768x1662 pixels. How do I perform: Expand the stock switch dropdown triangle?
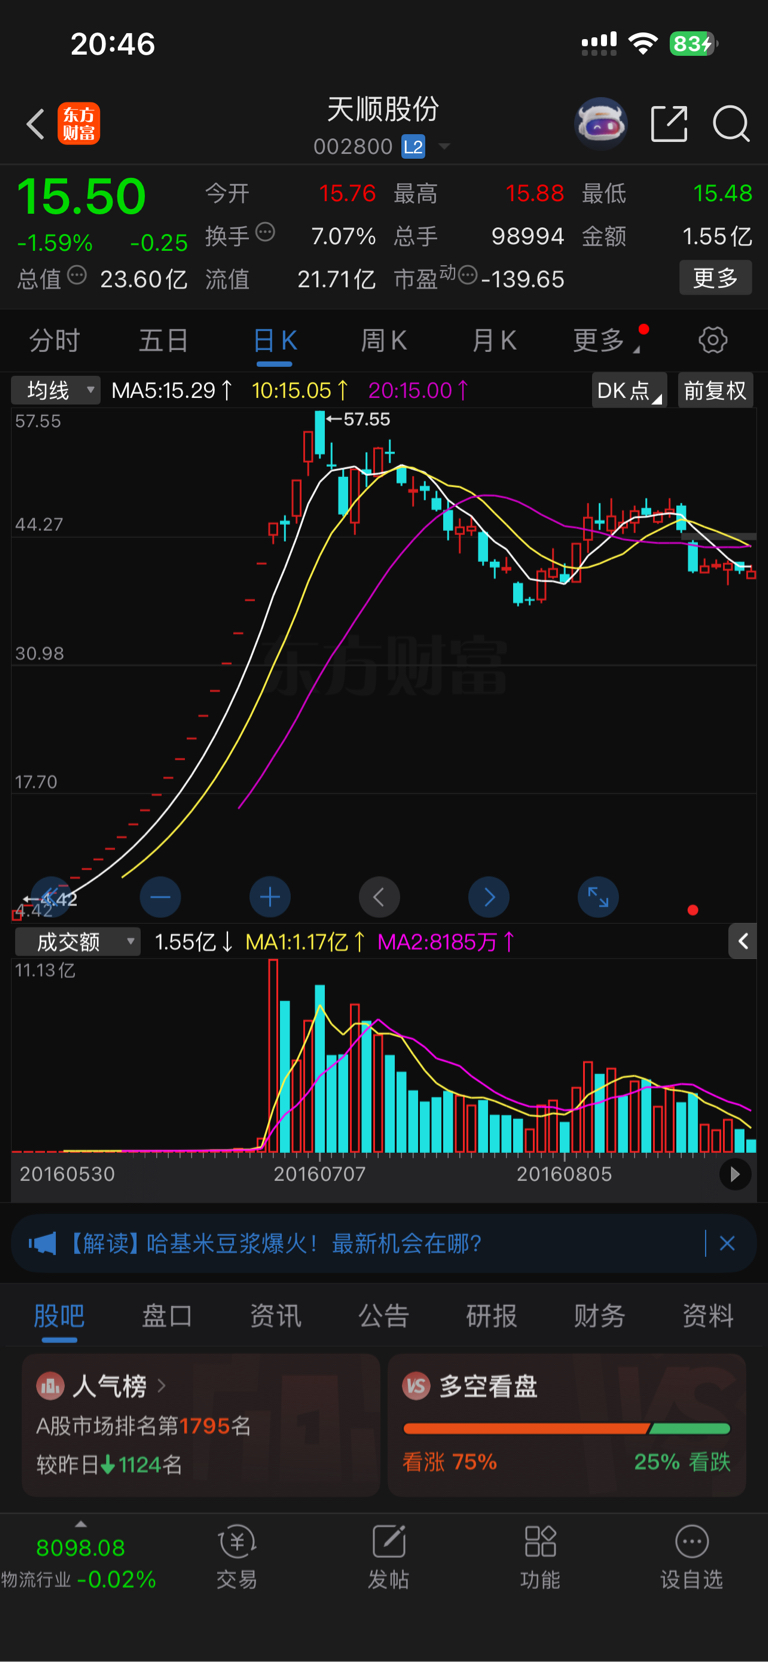(444, 147)
